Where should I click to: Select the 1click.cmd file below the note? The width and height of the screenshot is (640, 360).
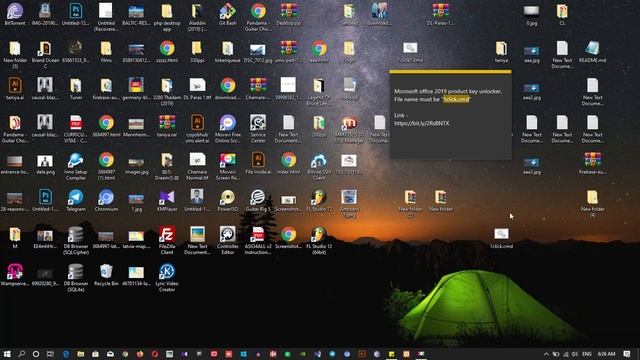click(x=501, y=238)
